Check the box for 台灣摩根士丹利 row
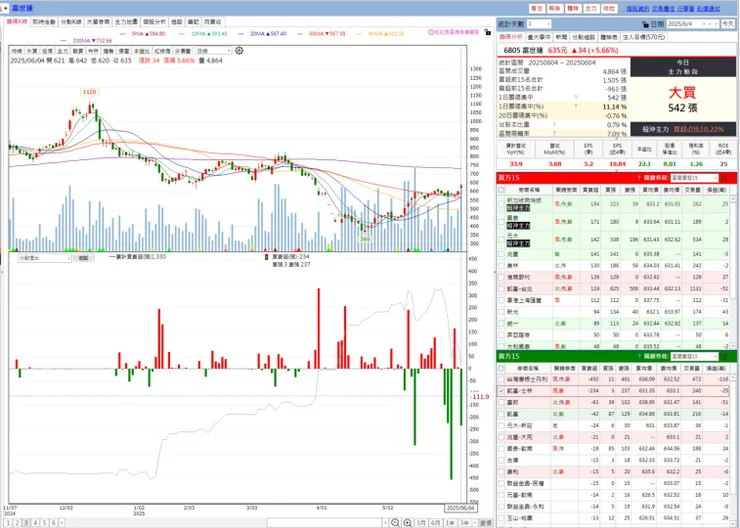 pyautogui.click(x=501, y=379)
